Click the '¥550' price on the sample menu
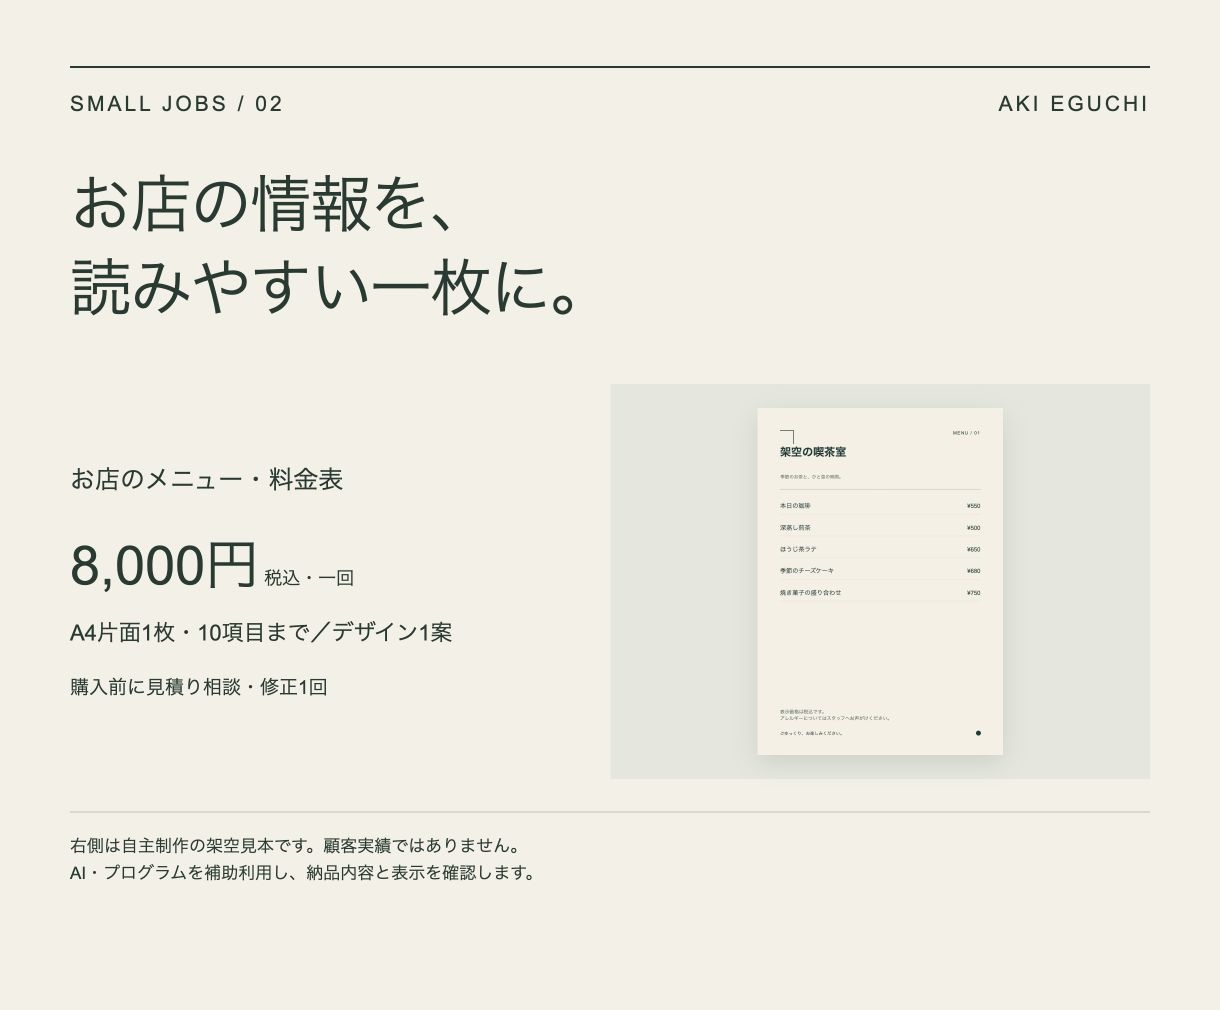Screen dimensions: 1220x1010 point(973,506)
